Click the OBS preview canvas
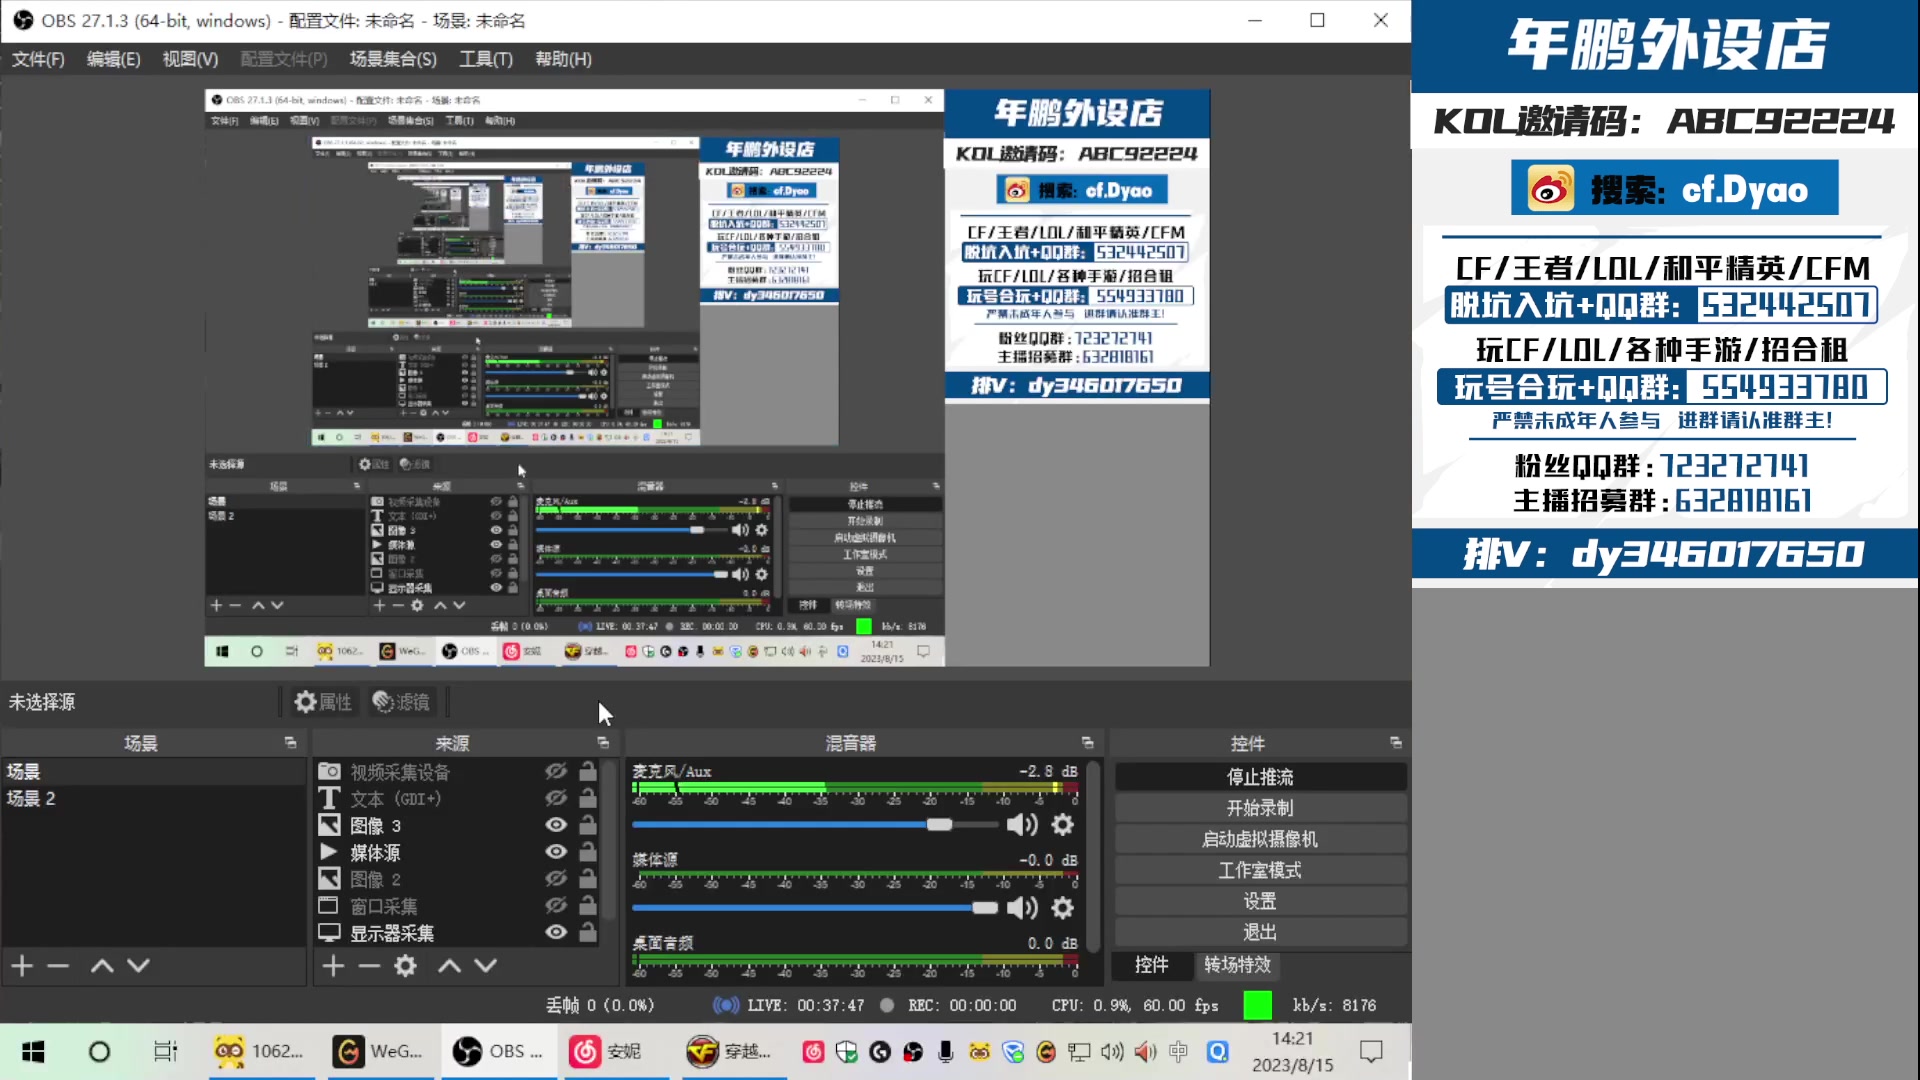The image size is (1920, 1080). (707, 378)
